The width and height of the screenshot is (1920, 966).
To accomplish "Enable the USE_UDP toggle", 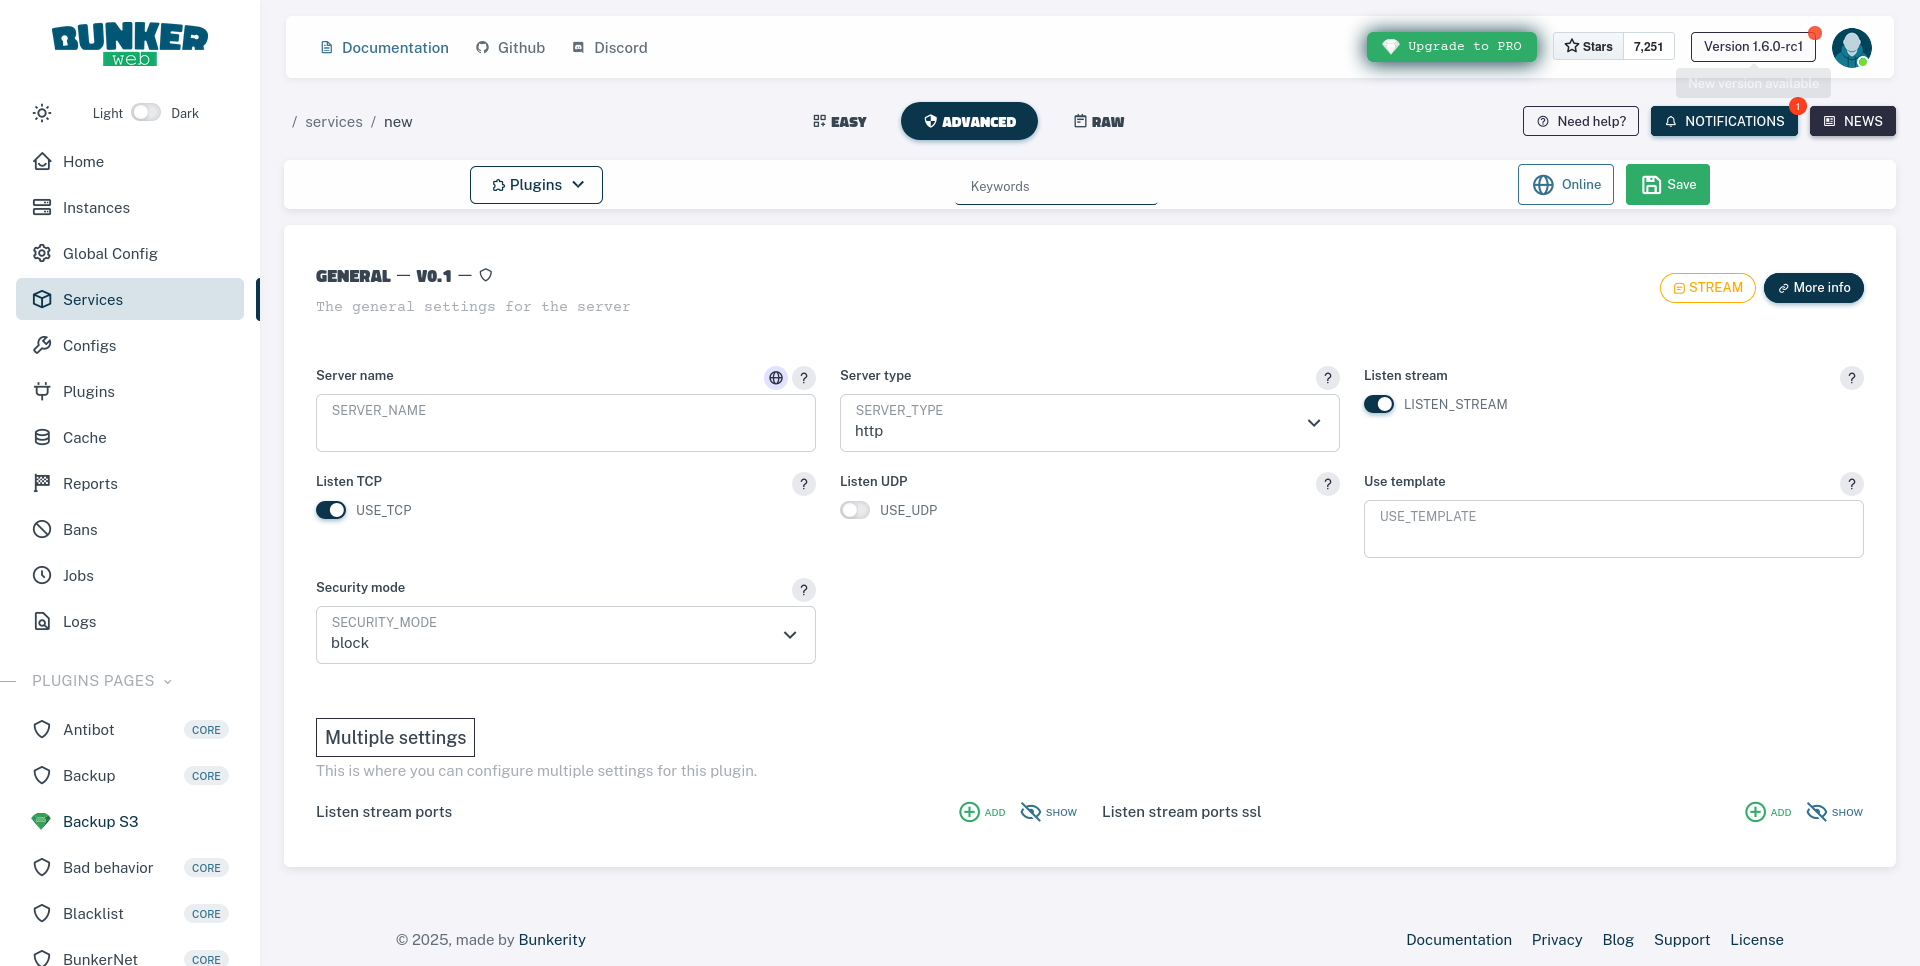I will pos(855,510).
